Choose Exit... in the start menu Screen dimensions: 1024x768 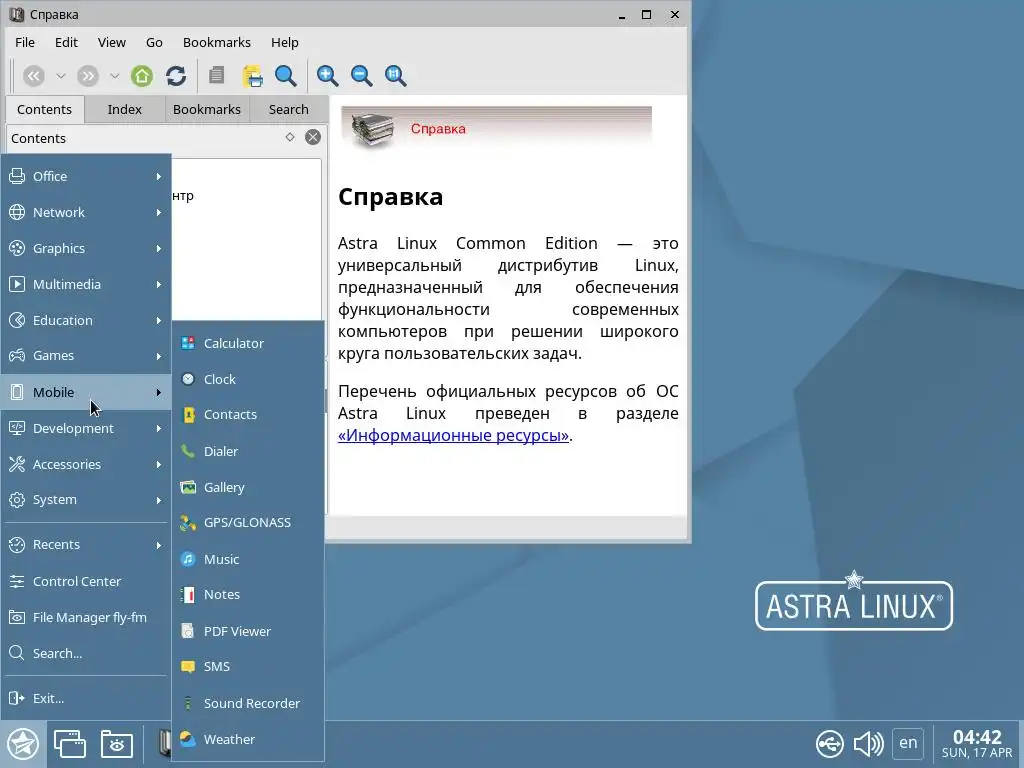point(86,698)
